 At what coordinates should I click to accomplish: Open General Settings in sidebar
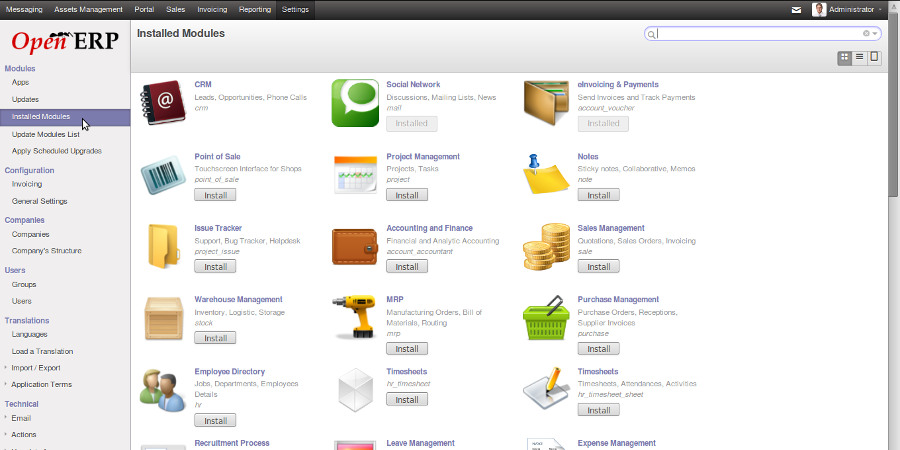[40, 201]
